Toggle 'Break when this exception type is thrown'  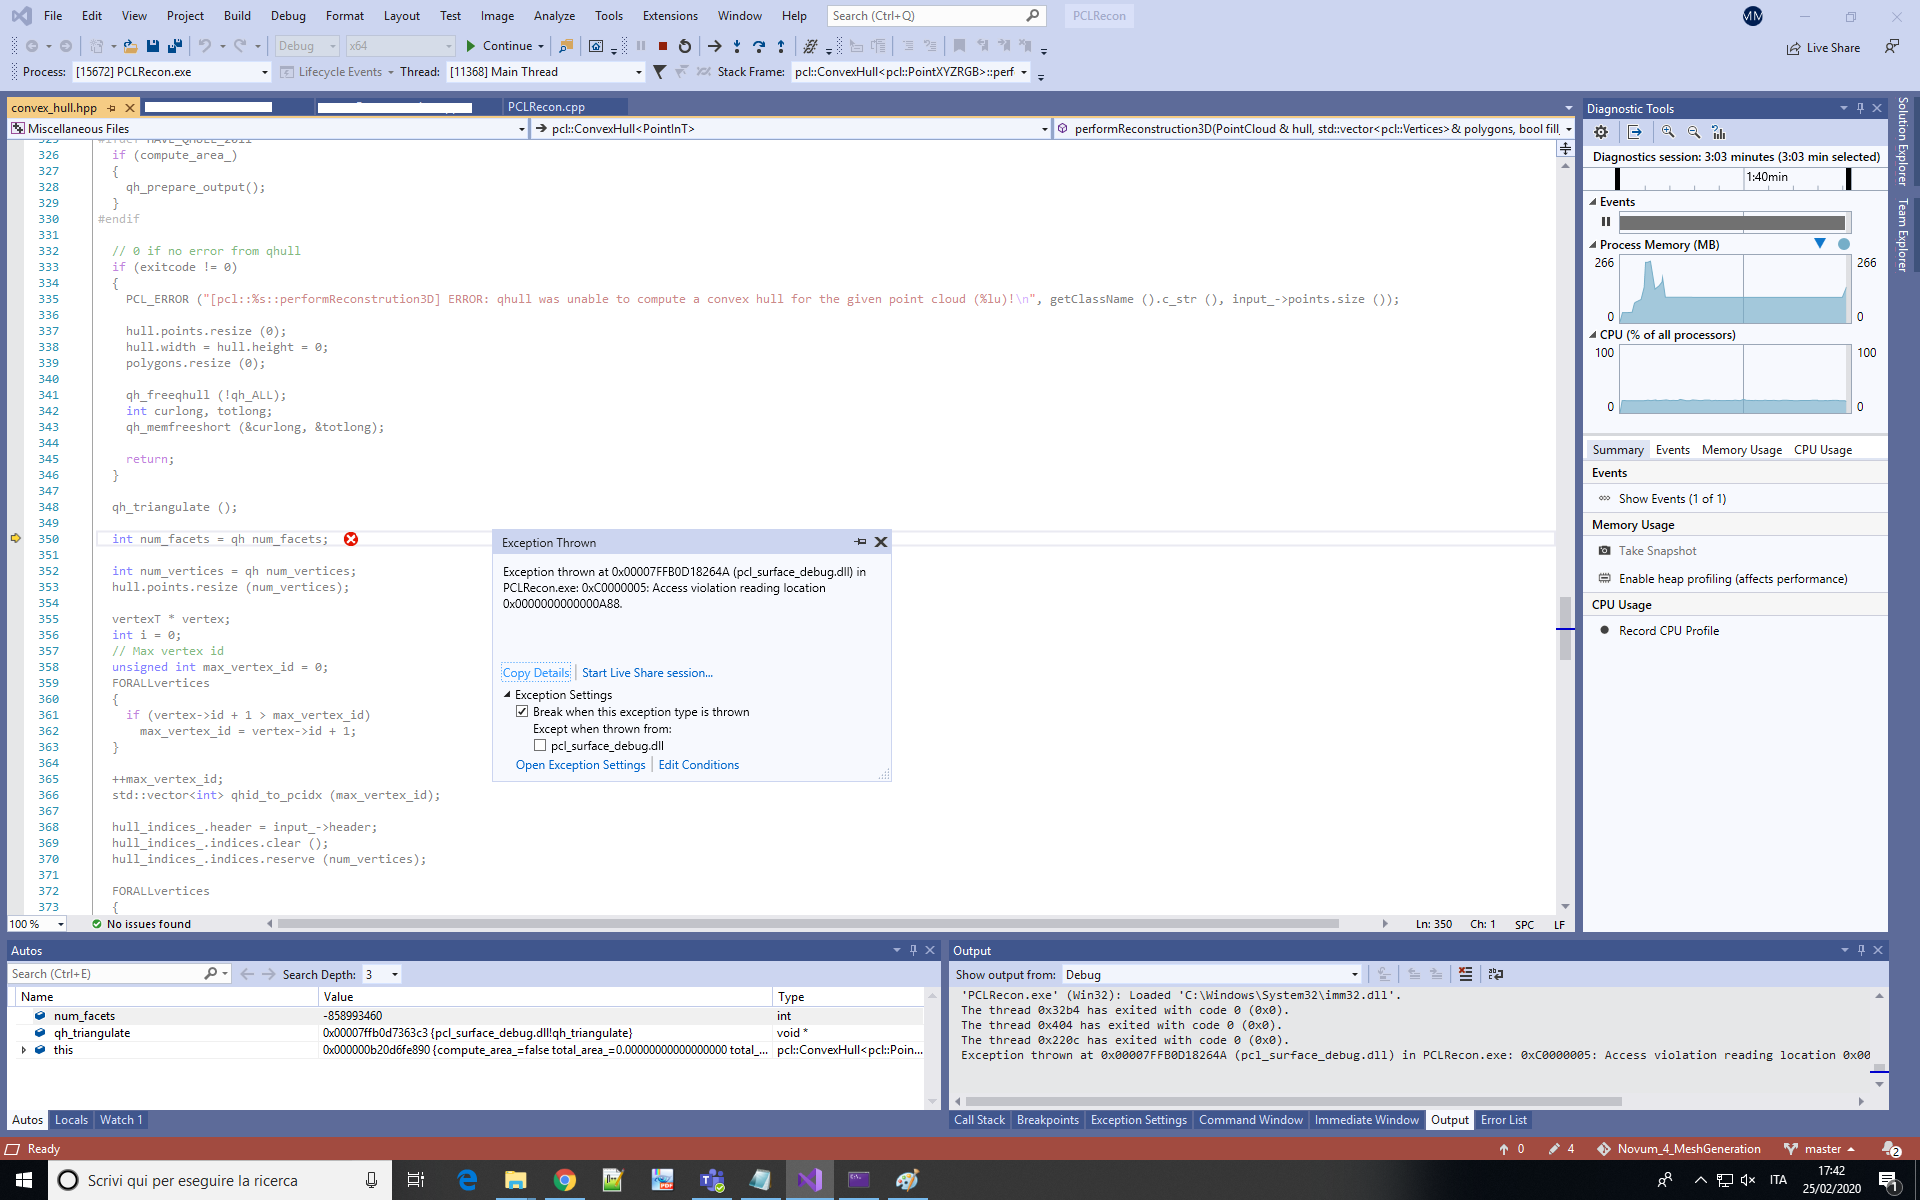coord(522,712)
